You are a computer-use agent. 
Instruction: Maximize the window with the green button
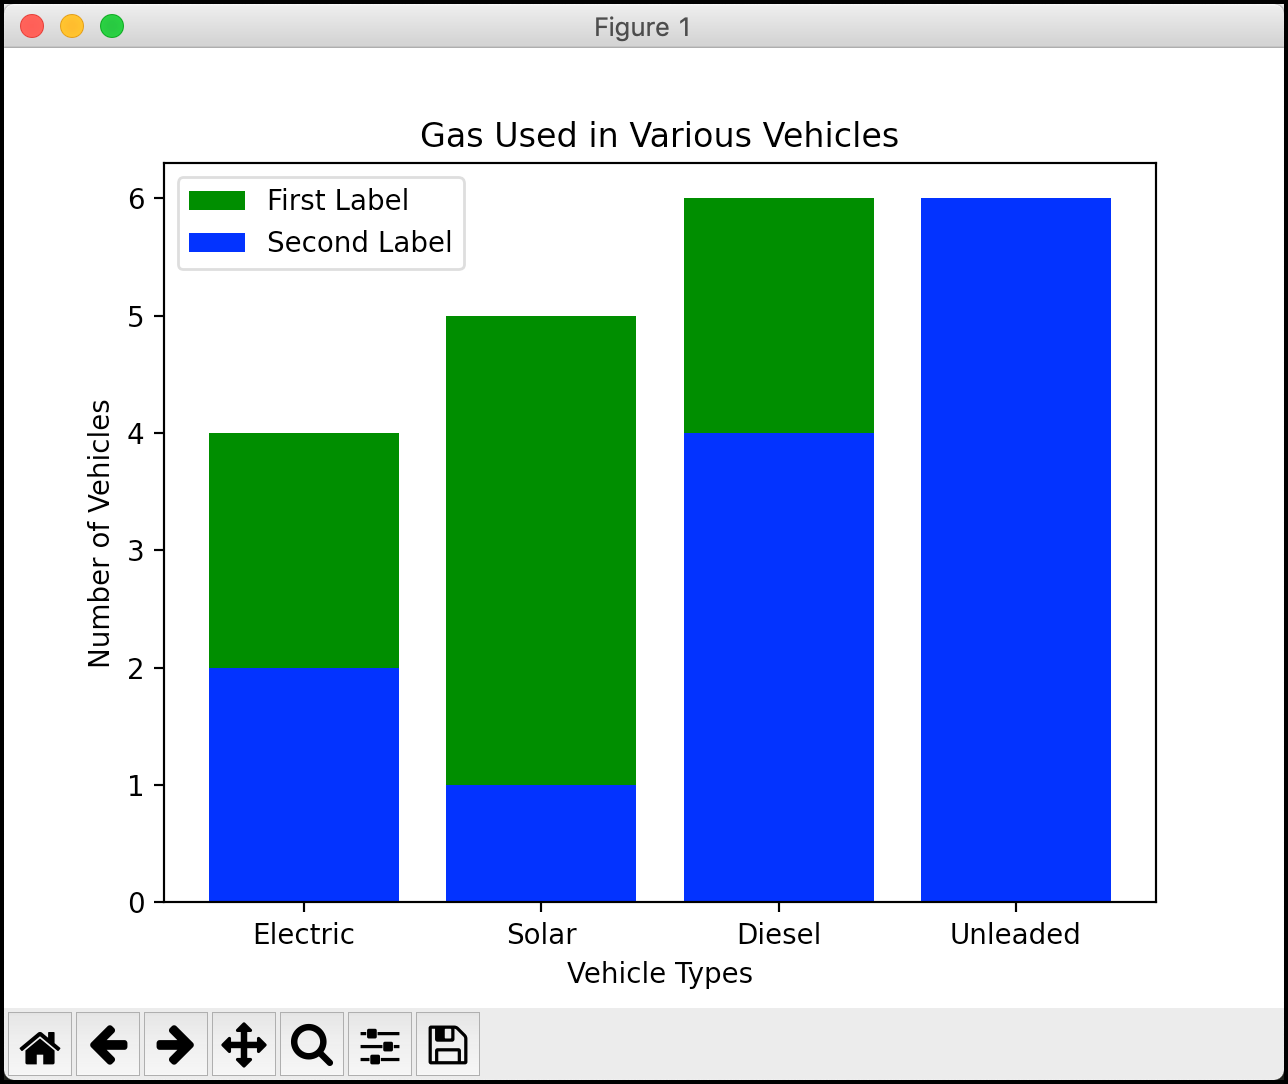112,27
